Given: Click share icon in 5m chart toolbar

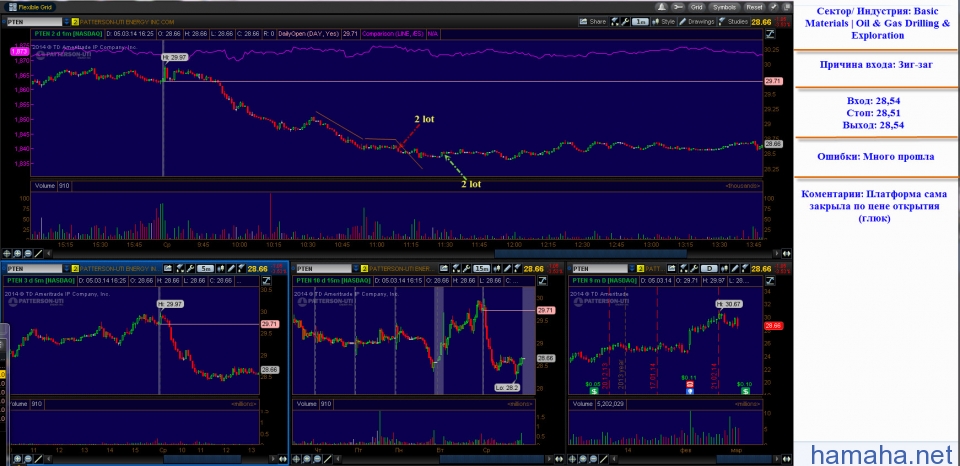Looking at the screenshot, I should (x=168, y=268).
